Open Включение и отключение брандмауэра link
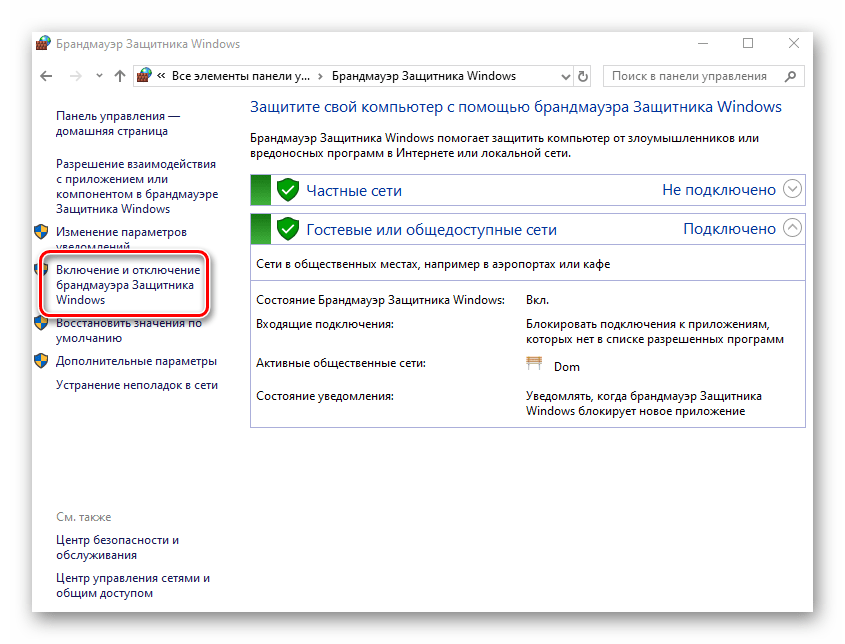845x644 pixels. [127, 285]
